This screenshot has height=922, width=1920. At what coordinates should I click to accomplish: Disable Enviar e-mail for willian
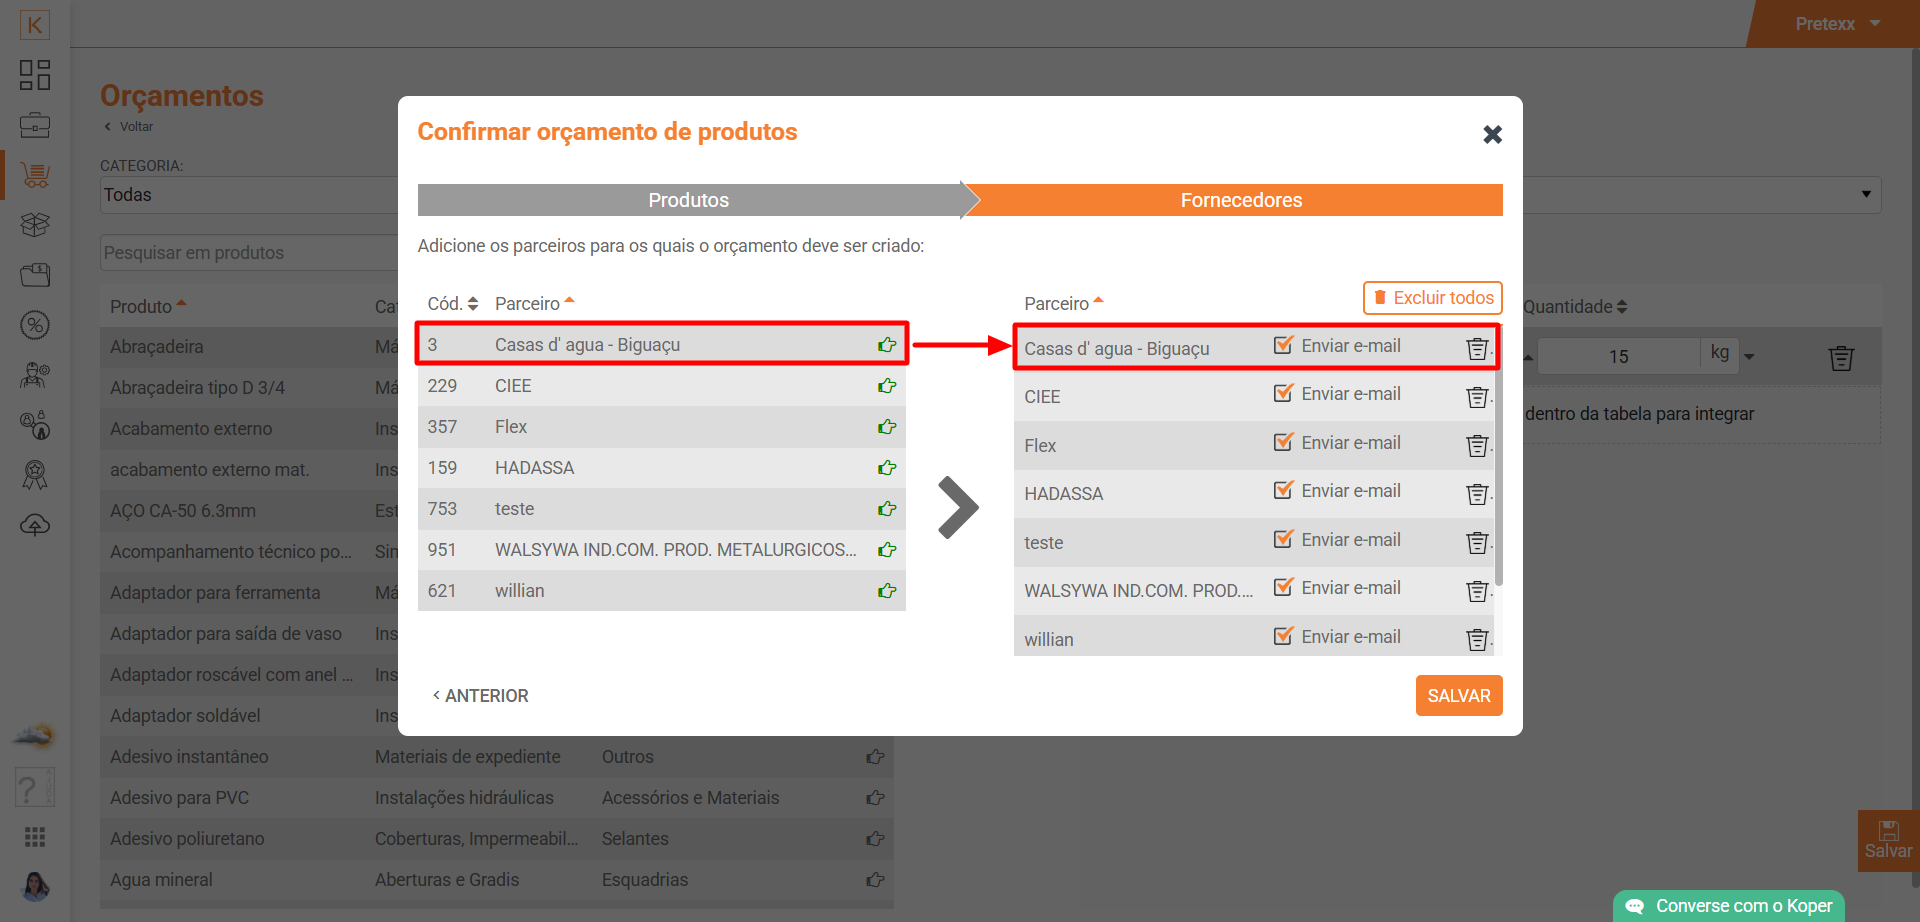click(1283, 637)
